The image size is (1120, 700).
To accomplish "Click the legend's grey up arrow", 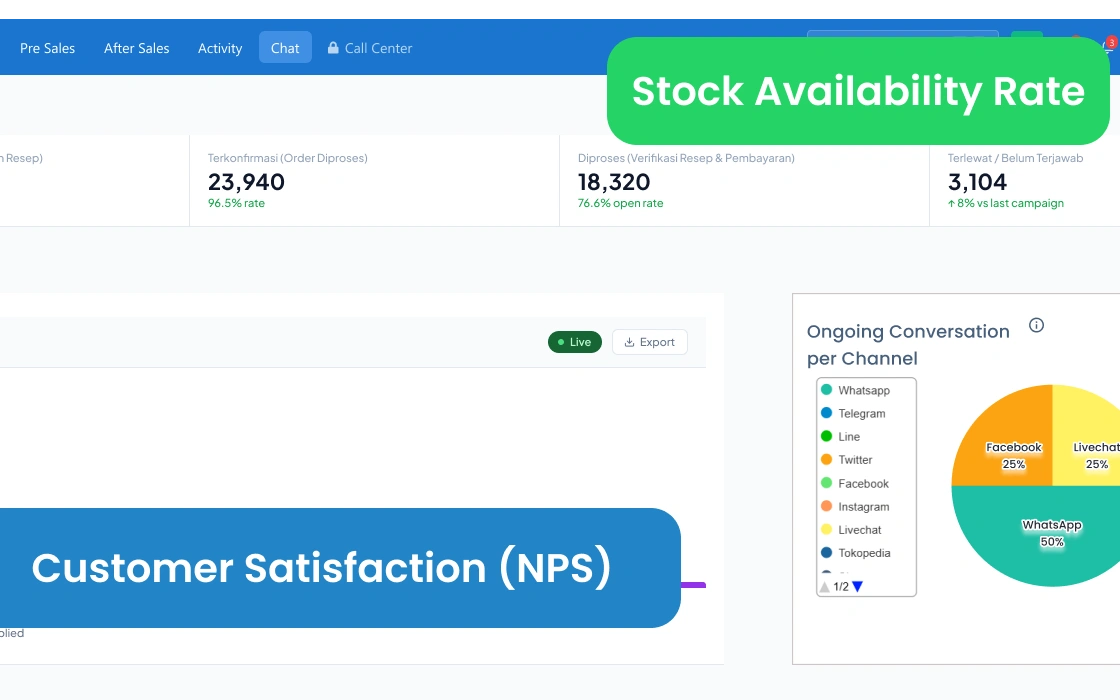I will pos(824,586).
